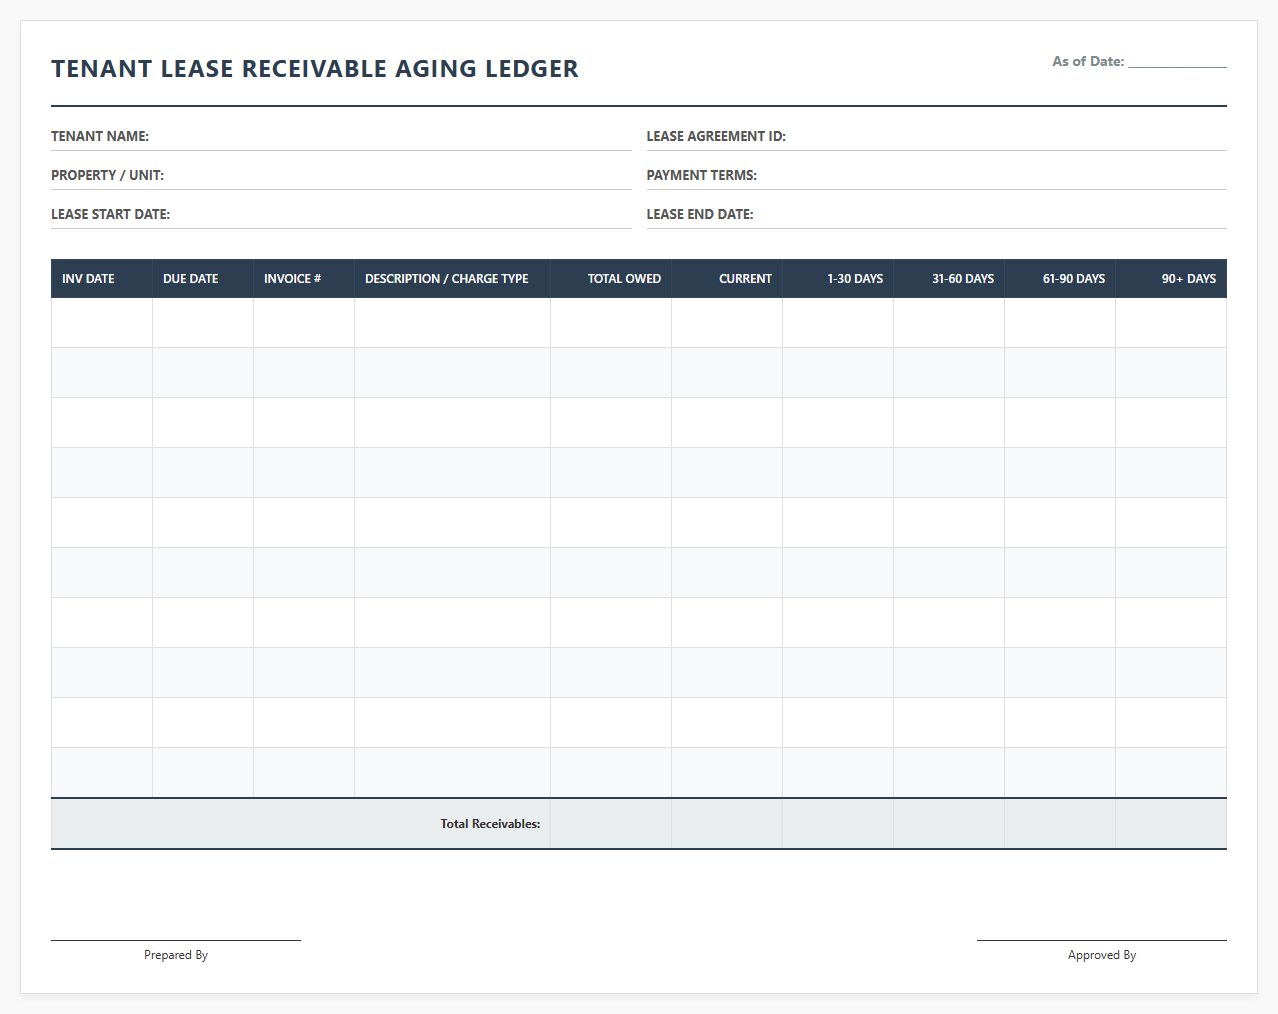
Task: Click the Total Receivables label
Action: (490, 824)
